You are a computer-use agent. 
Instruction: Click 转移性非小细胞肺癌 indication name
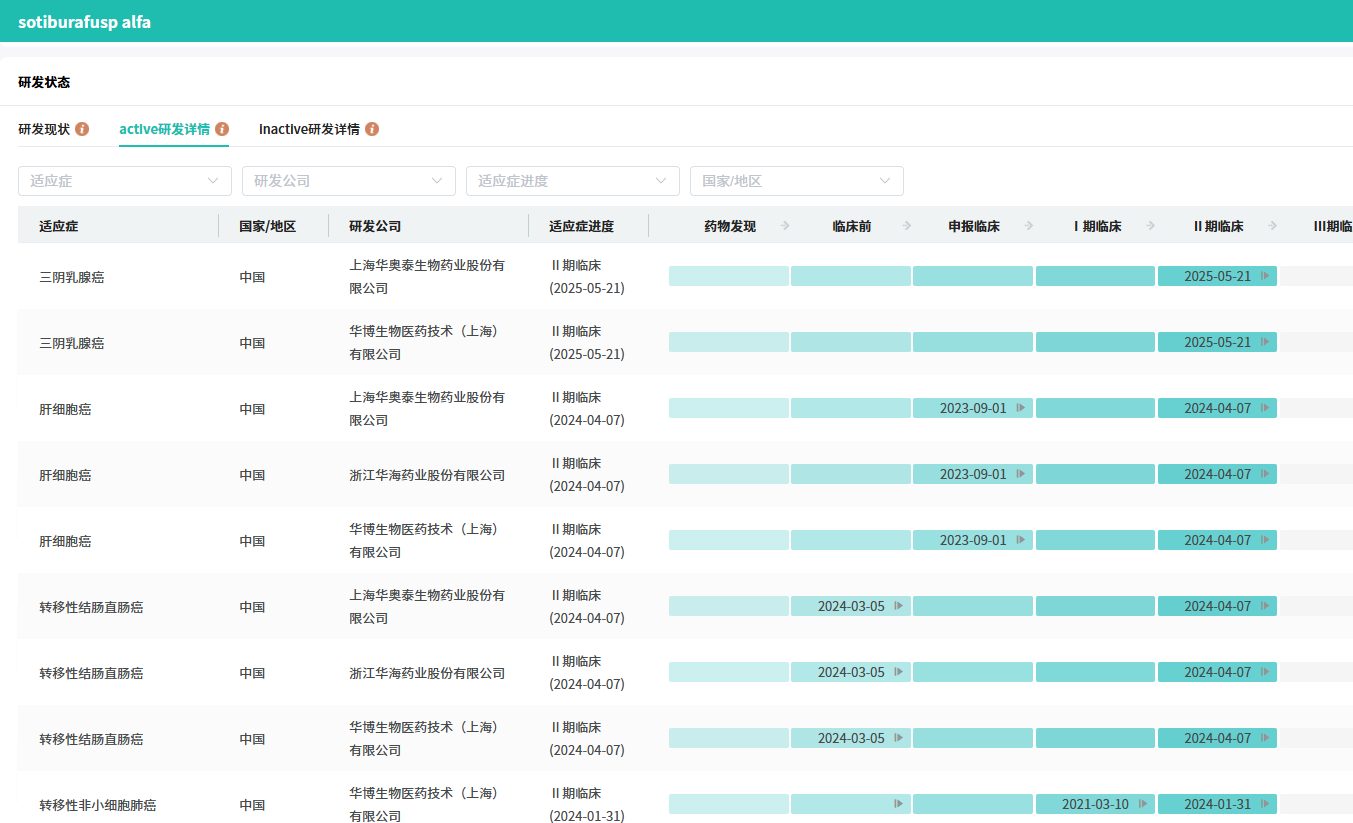click(97, 805)
